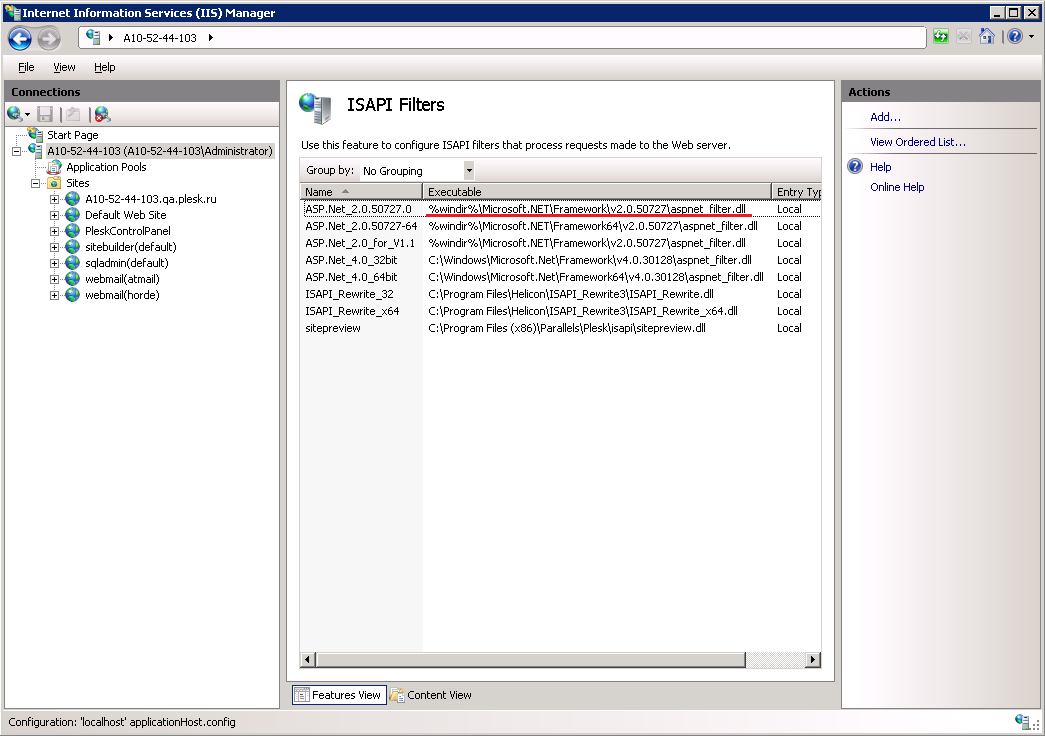1045x736 pixels.
Task: Click the Add... action link
Action: click(x=885, y=117)
